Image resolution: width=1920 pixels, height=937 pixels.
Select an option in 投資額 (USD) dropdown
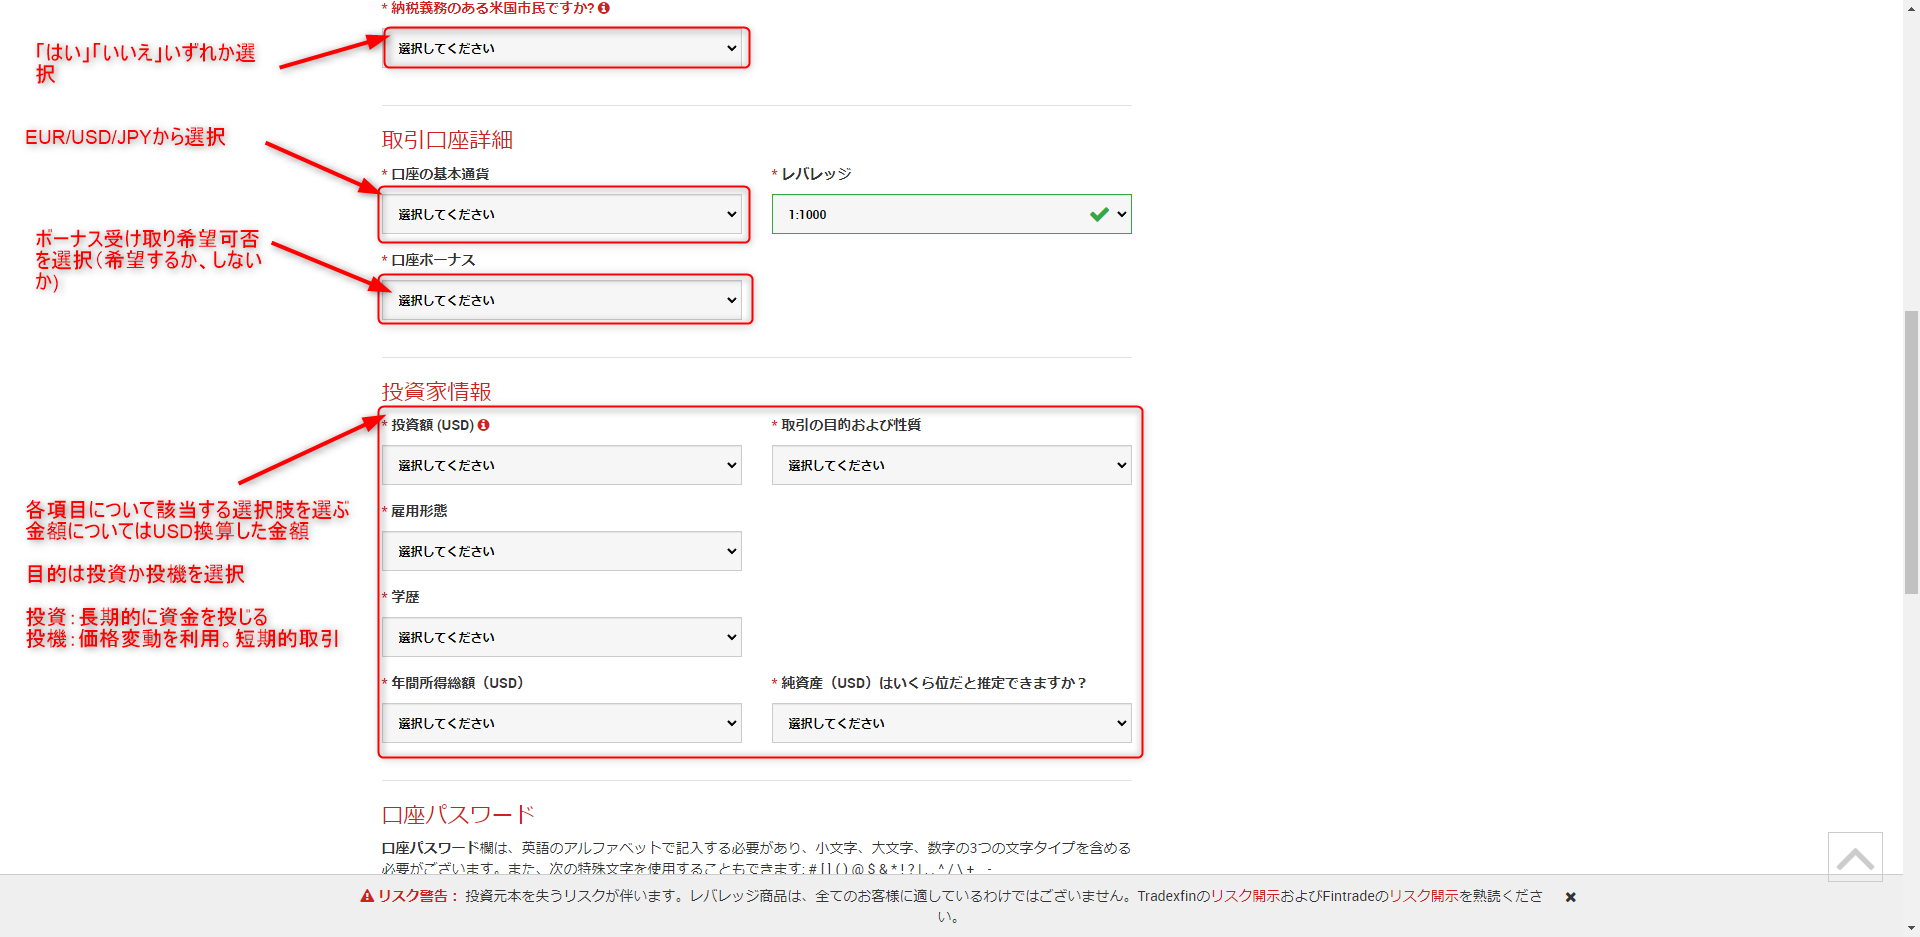(x=562, y=465)
